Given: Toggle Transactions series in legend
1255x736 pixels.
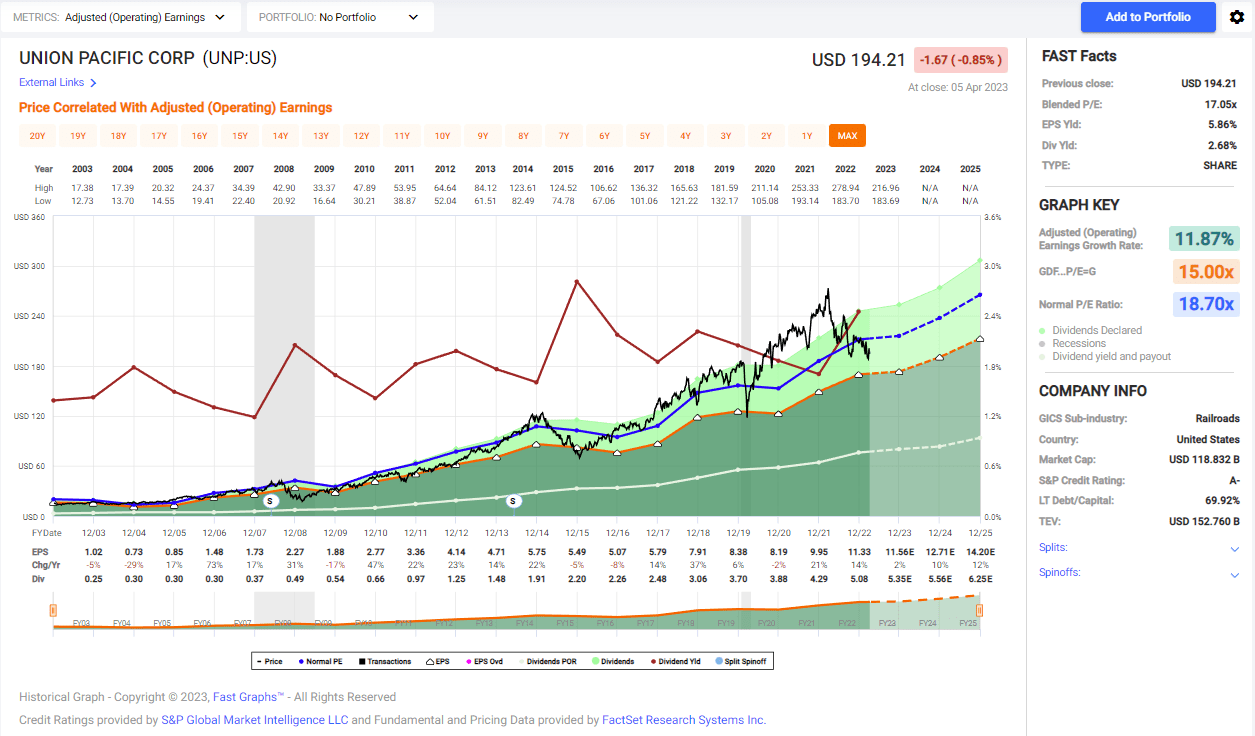Looking at the screenshot, I should pyautogui.click(x=385, y=661).
